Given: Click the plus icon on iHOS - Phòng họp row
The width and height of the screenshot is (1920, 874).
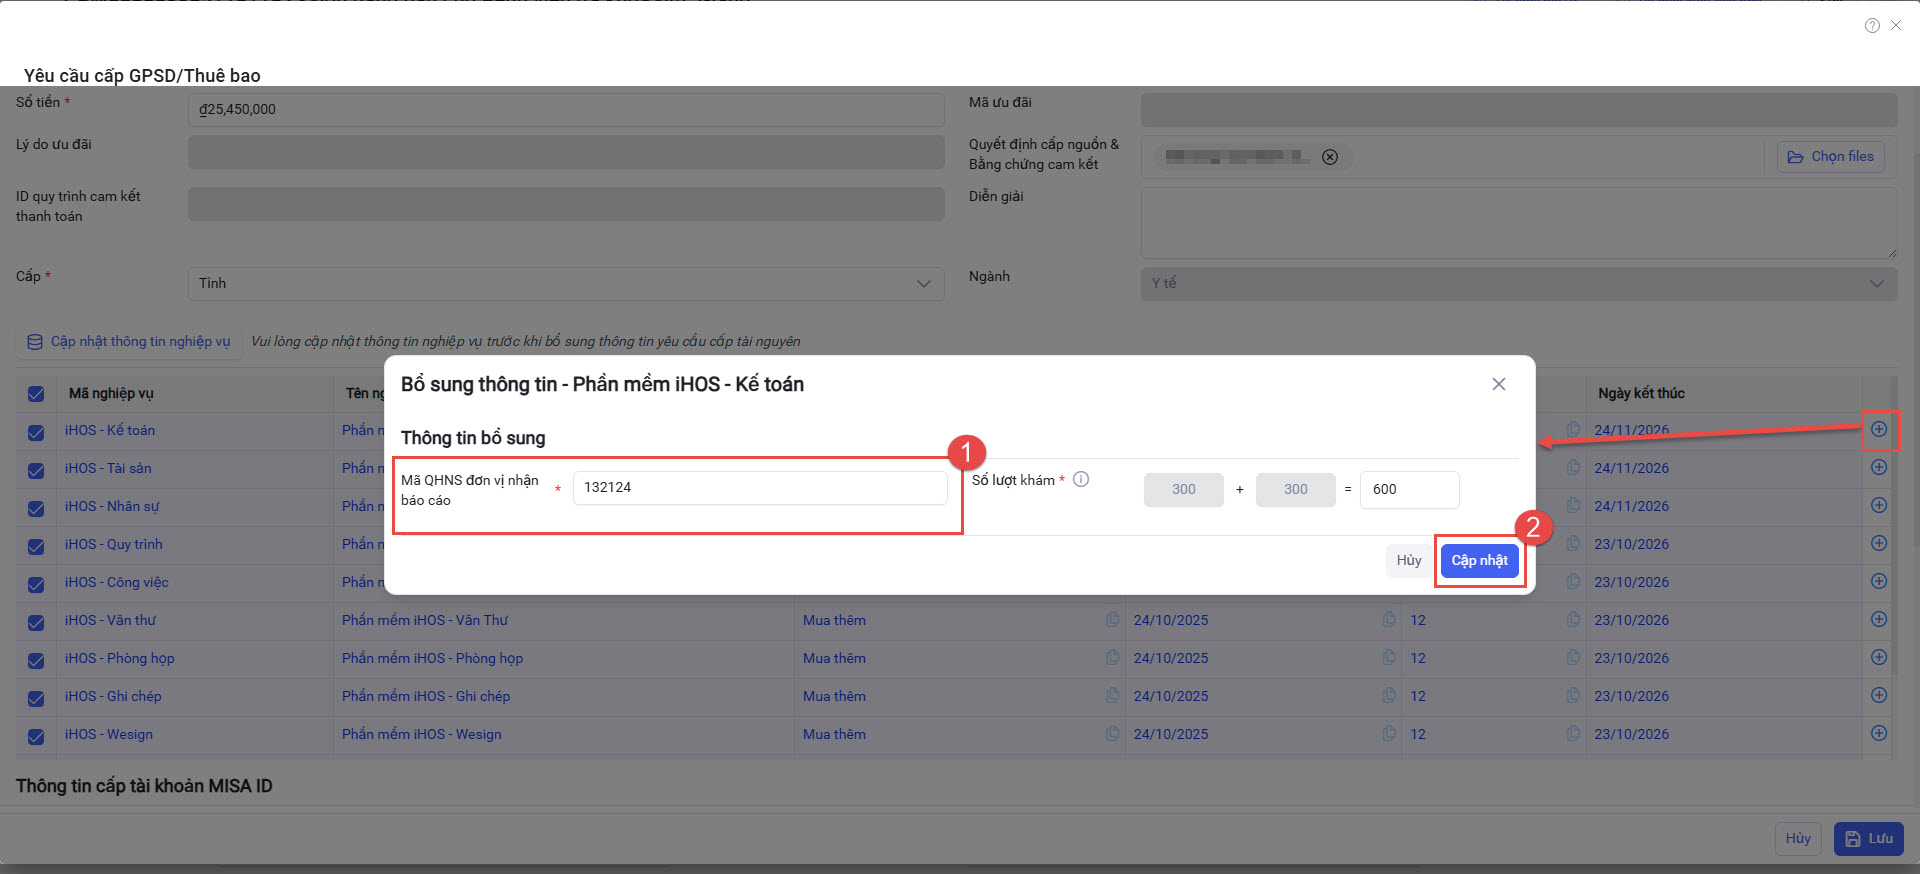Looking at the screenshot, I should click(x=1879, y=657).
